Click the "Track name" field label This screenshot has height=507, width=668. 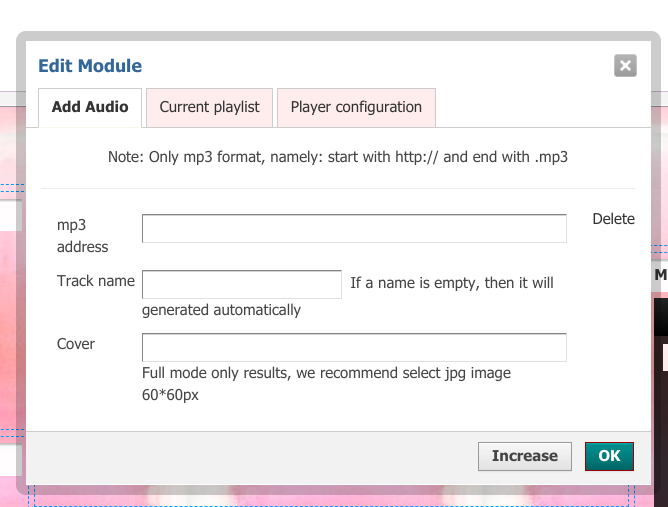[95, 281]
